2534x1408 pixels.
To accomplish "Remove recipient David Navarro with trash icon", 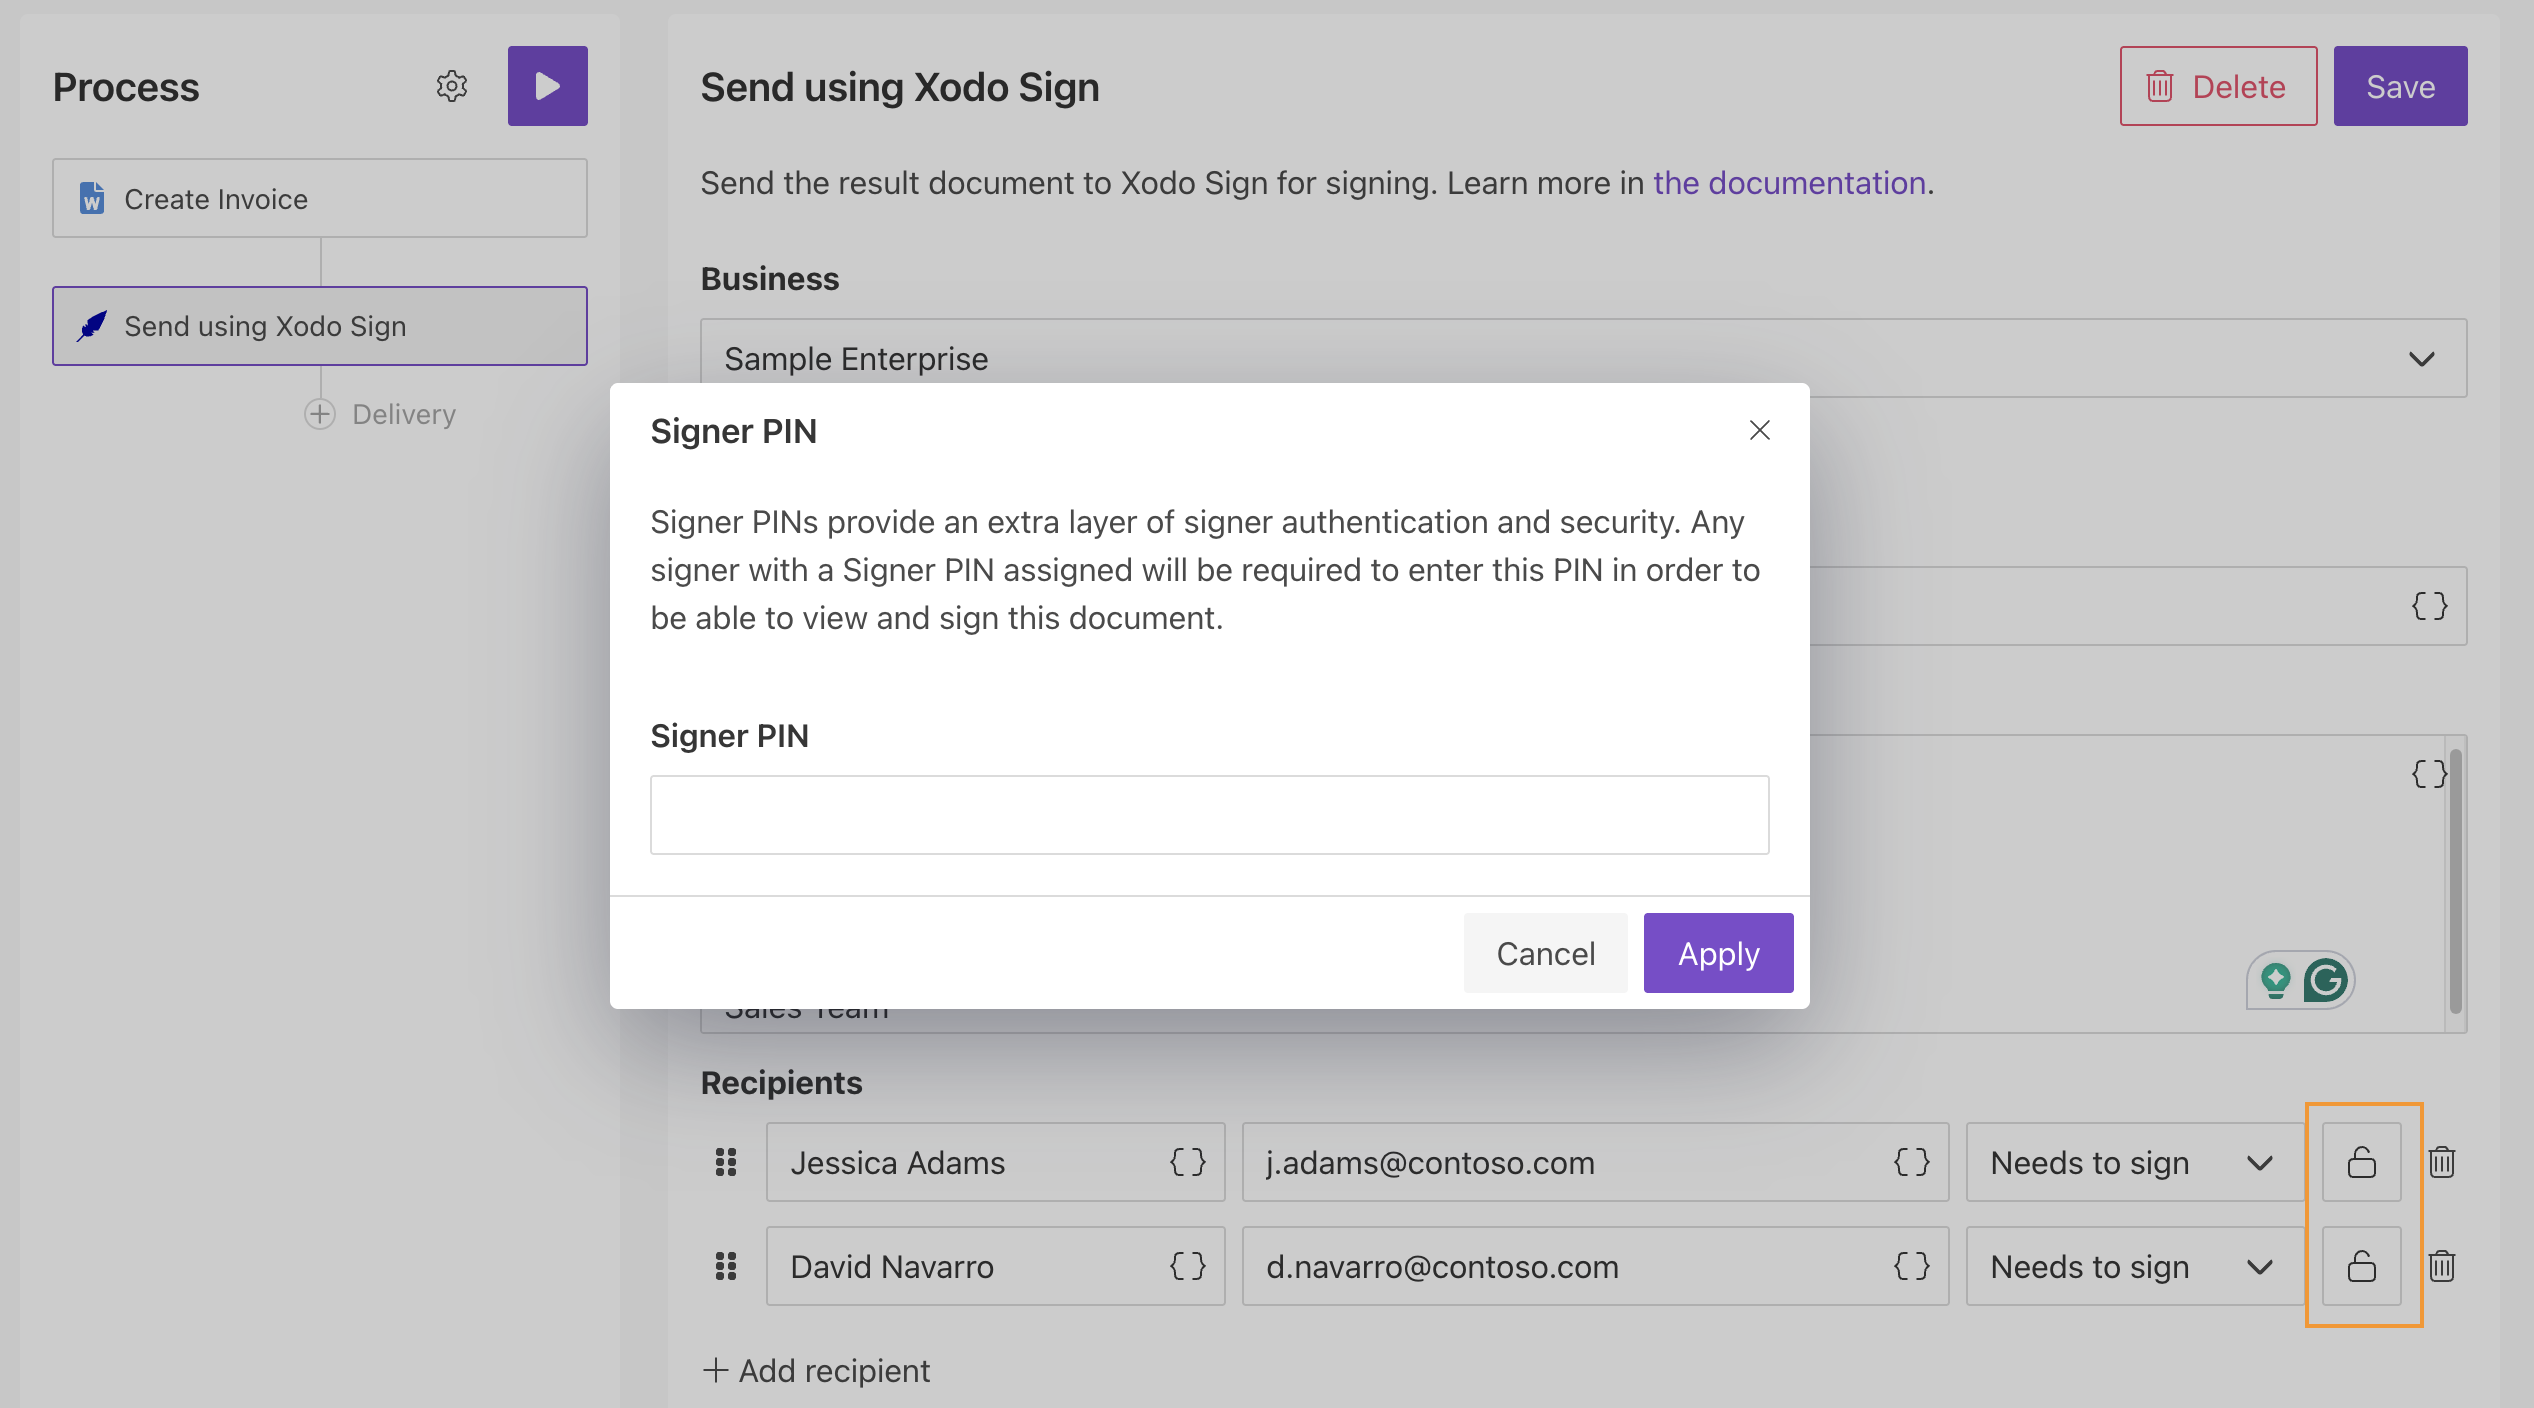I will pyautogui.click(x=2442, y=1266).
